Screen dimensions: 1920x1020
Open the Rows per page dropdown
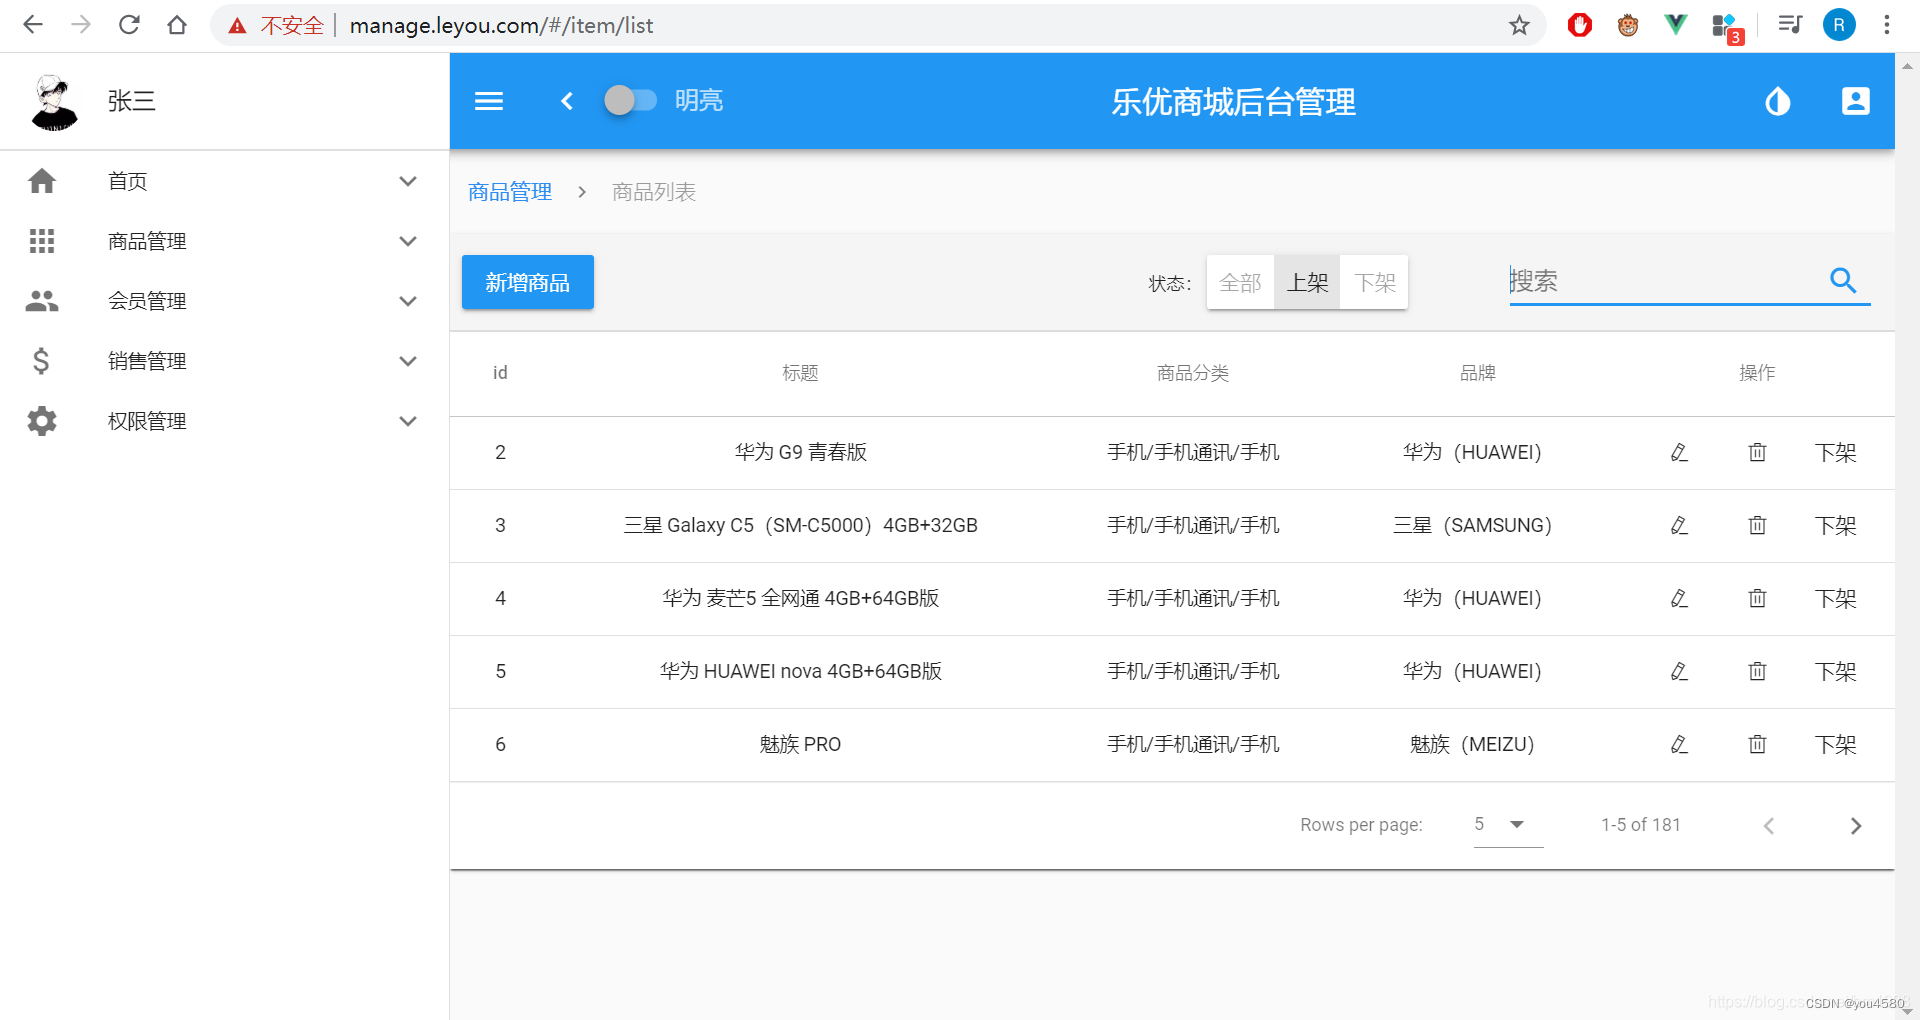tap(1508, 825)
